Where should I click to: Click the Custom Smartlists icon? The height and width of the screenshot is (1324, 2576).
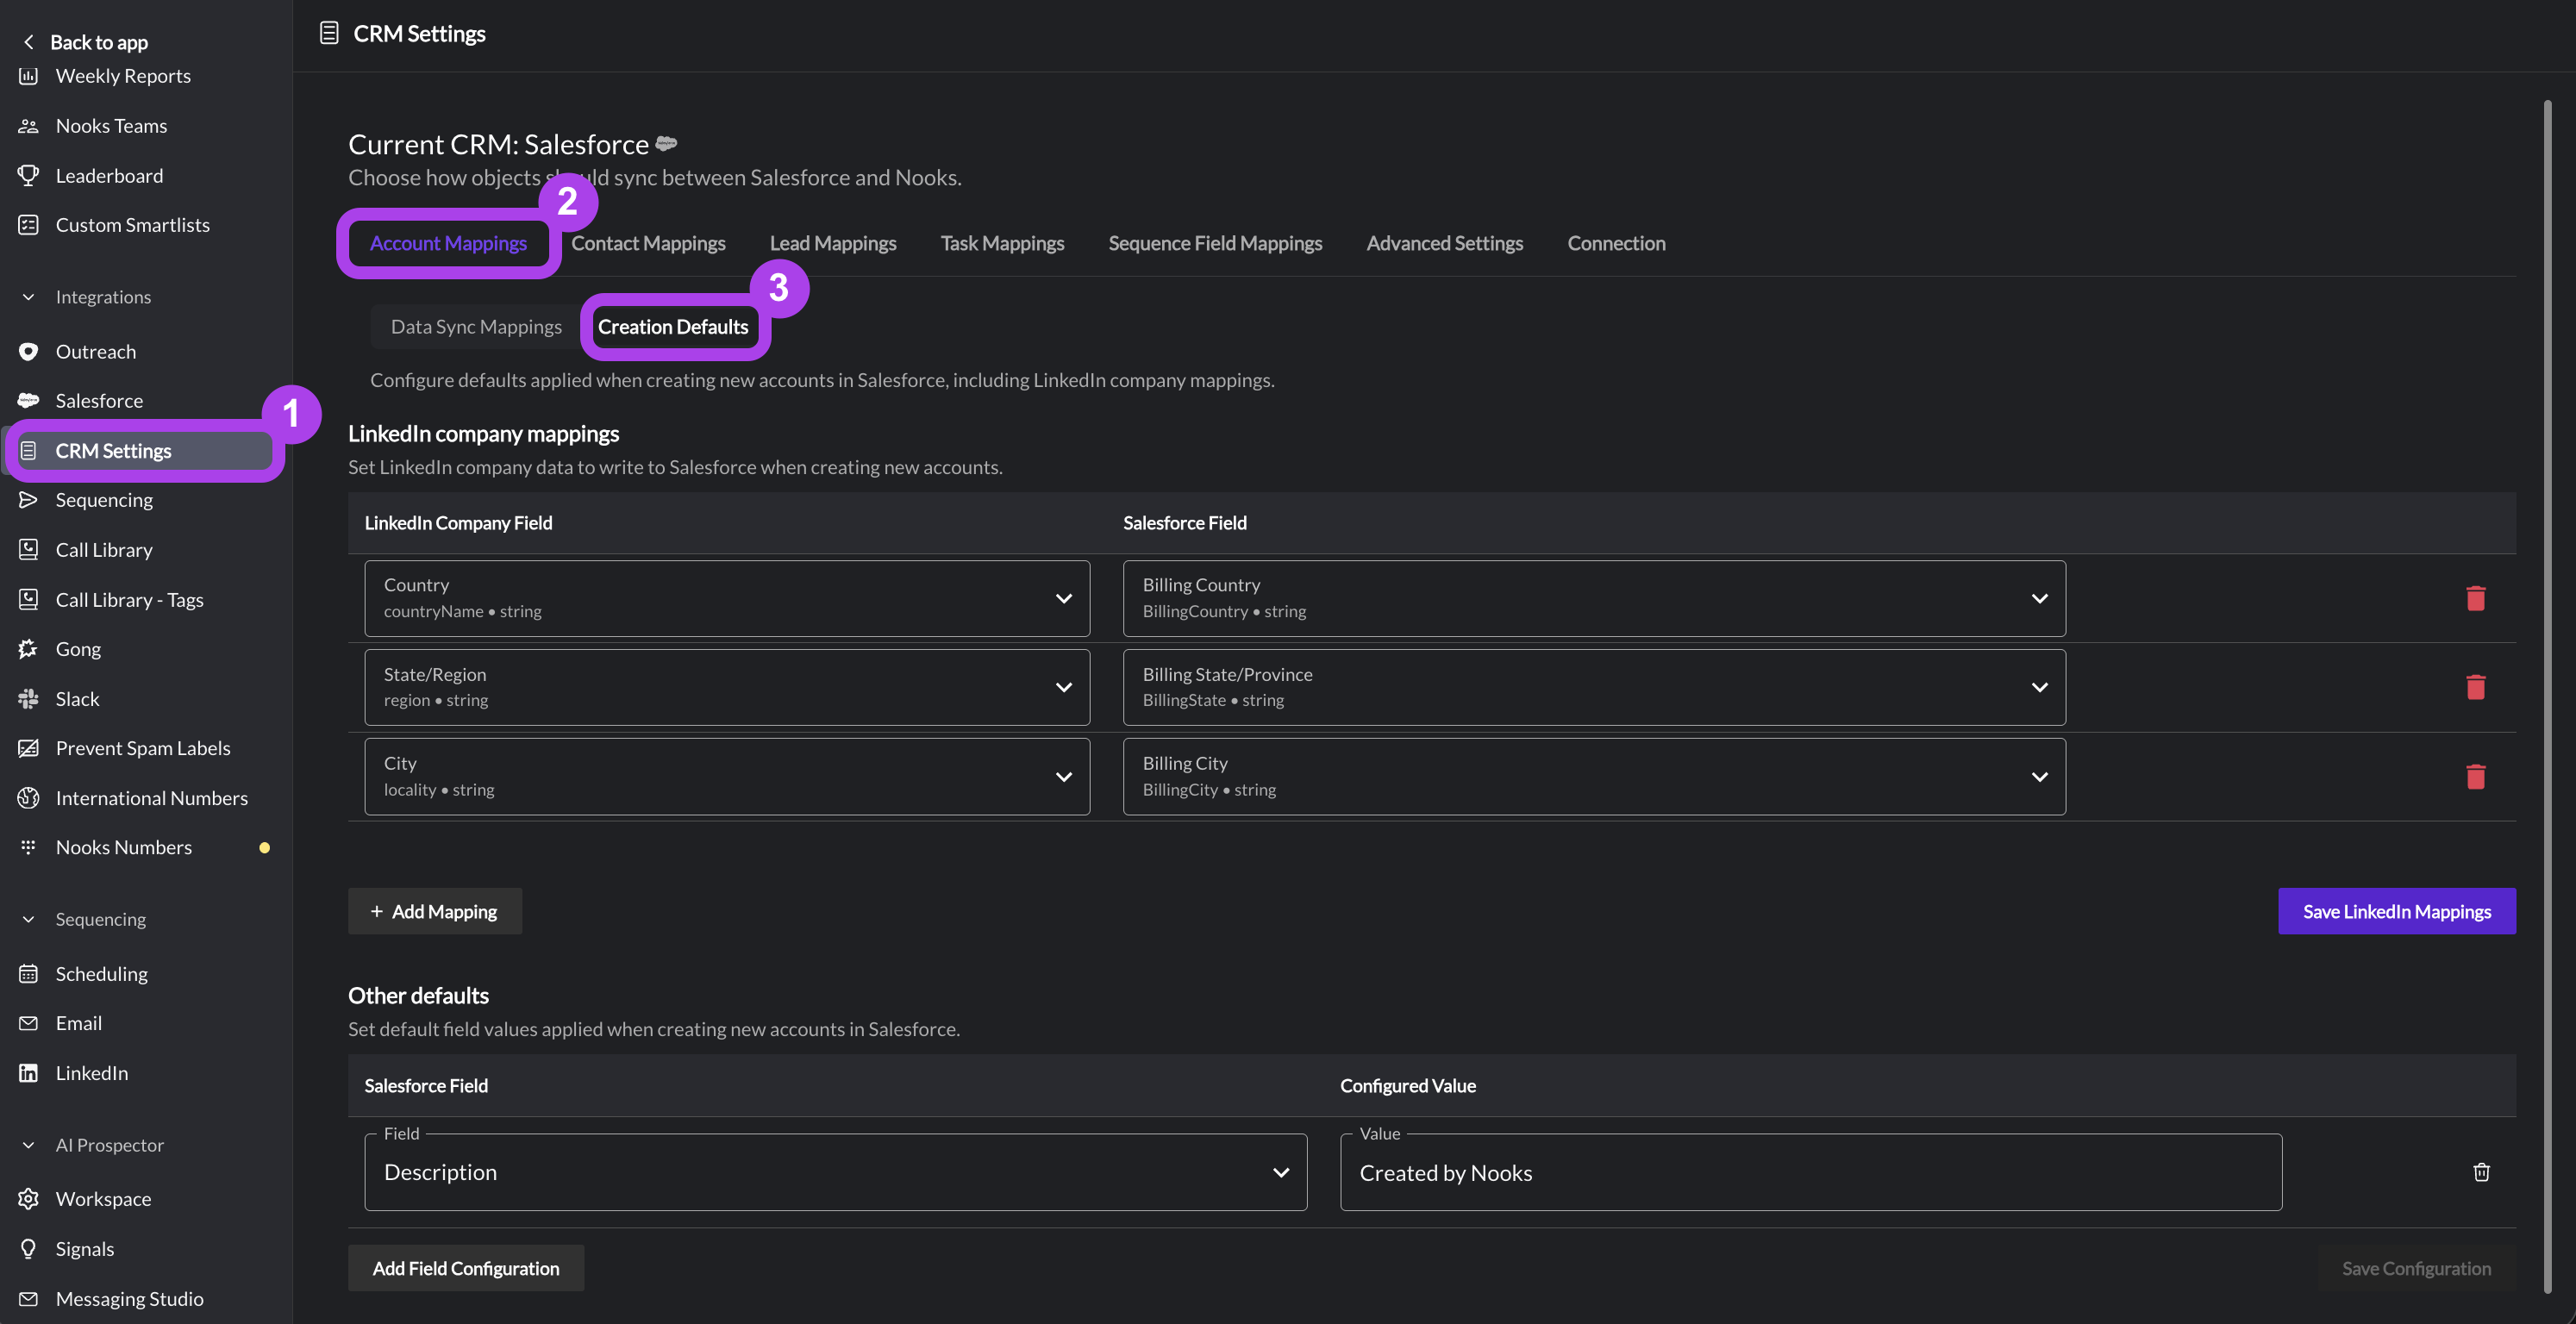28,225
